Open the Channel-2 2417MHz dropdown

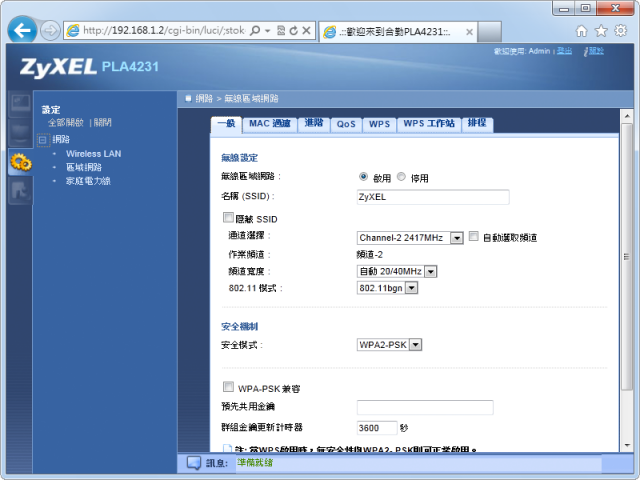pyautogui.click(x=410, y=238)
